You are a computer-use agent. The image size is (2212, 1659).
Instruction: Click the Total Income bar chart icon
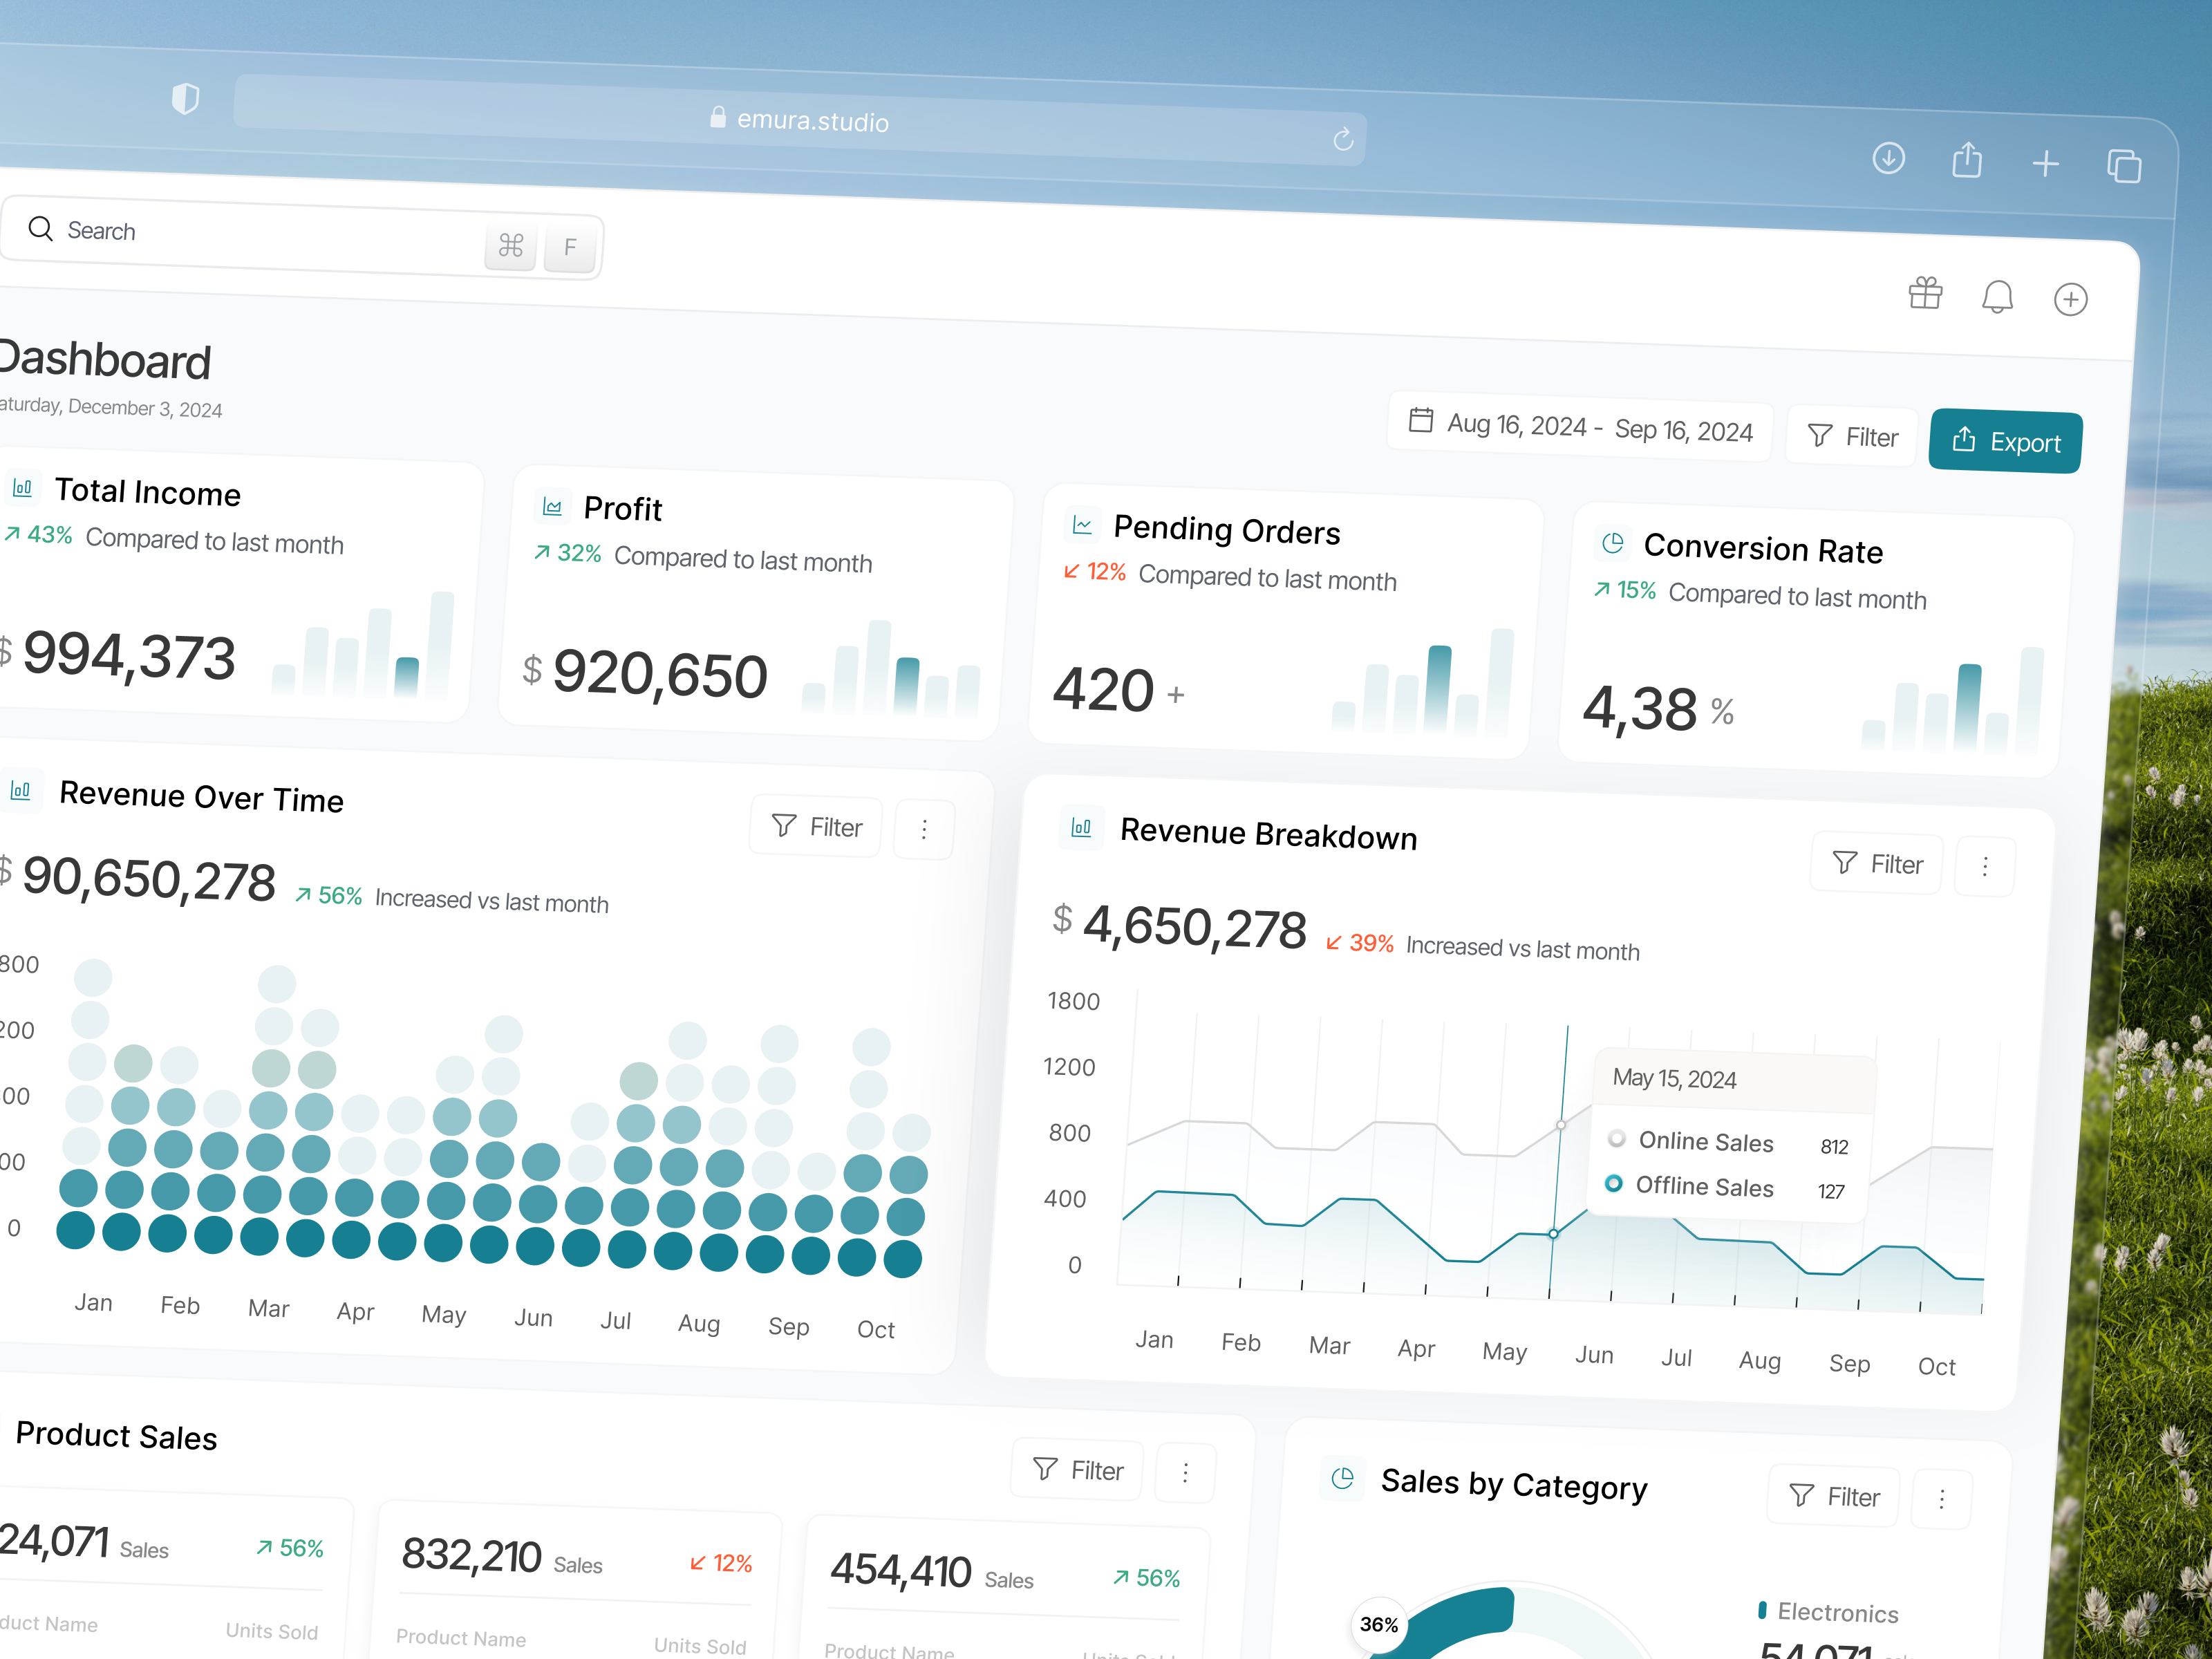(22, 489)
